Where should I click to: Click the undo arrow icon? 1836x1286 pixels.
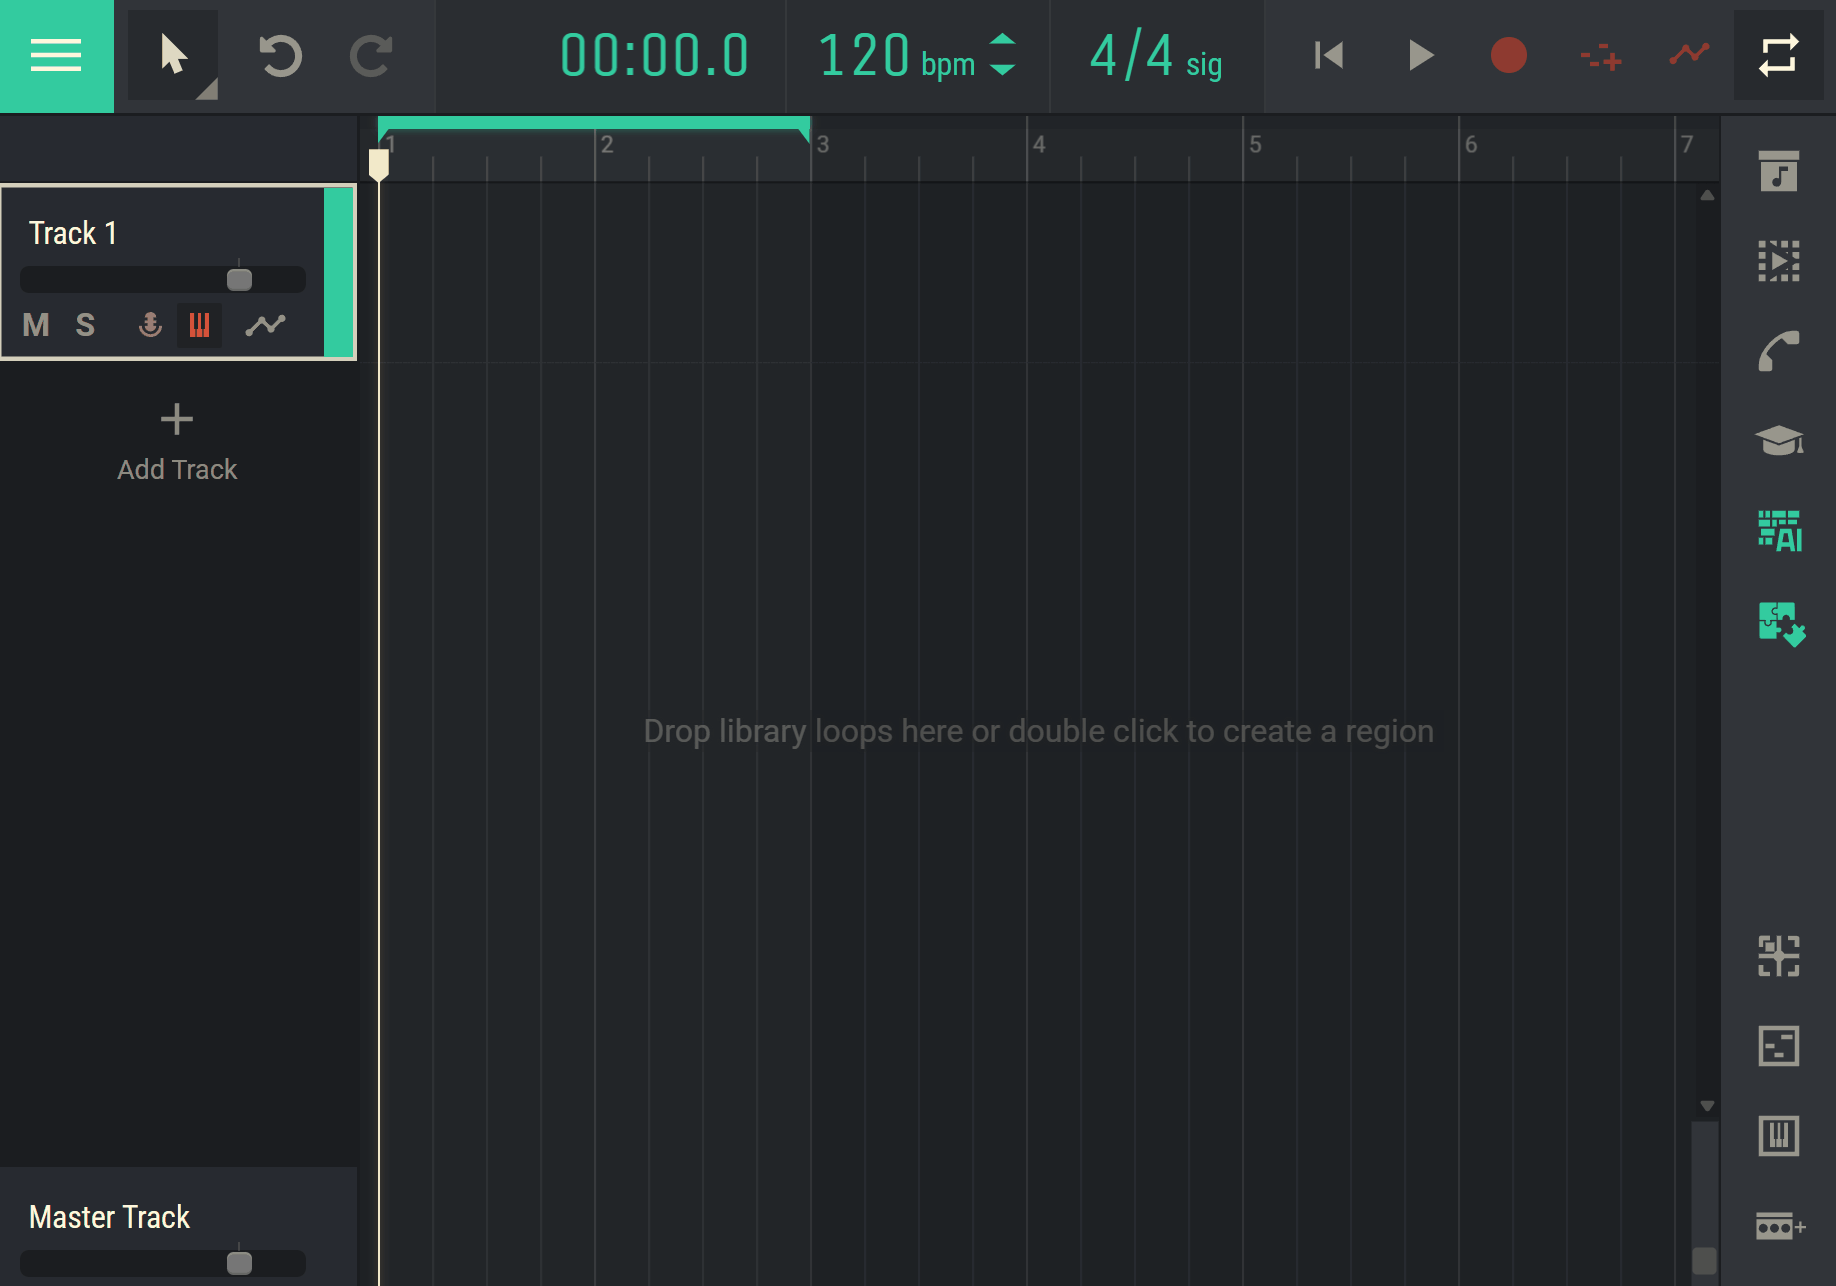click(x=280, y=56)
